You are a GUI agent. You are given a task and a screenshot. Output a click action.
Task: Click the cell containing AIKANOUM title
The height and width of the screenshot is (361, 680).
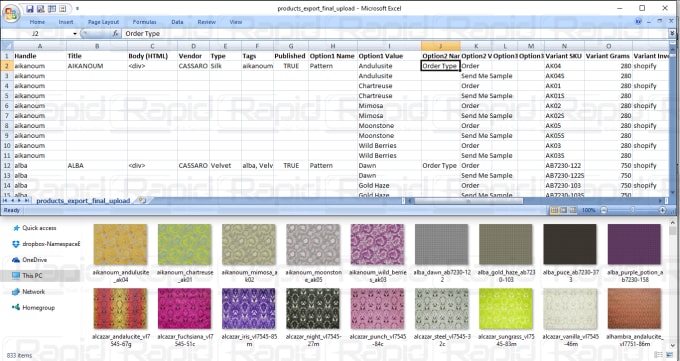(97, 66)
